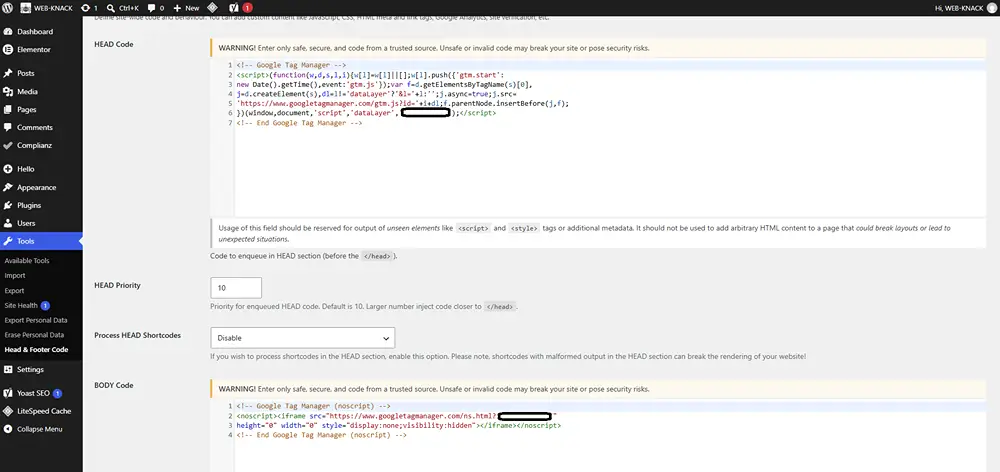
Task: Click the HEAD Code field label
Action: point(114,44)
